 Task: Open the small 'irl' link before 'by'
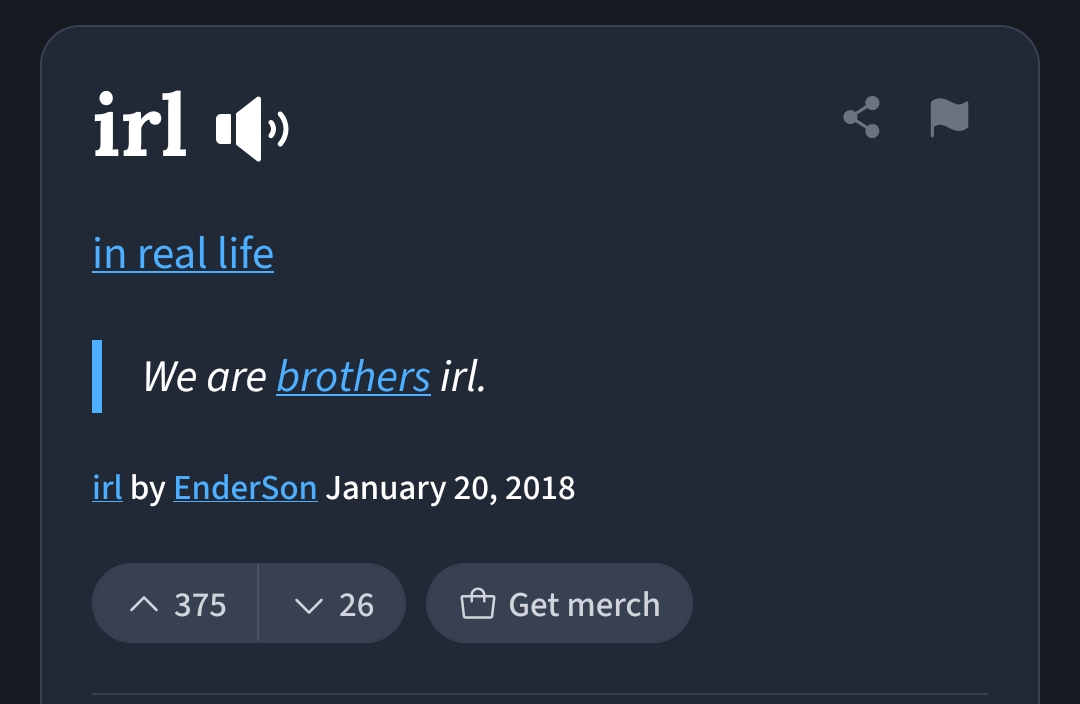(x=107, y=488)
